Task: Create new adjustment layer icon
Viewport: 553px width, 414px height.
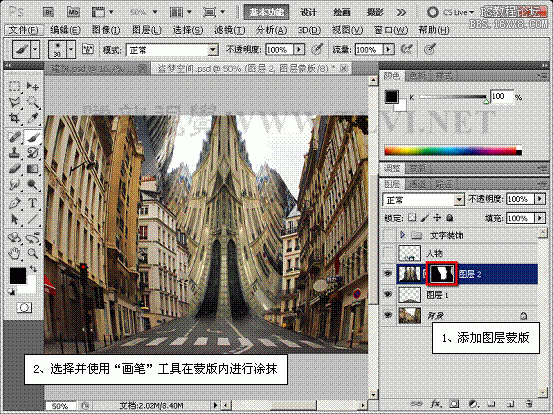Action: [473, 404]
